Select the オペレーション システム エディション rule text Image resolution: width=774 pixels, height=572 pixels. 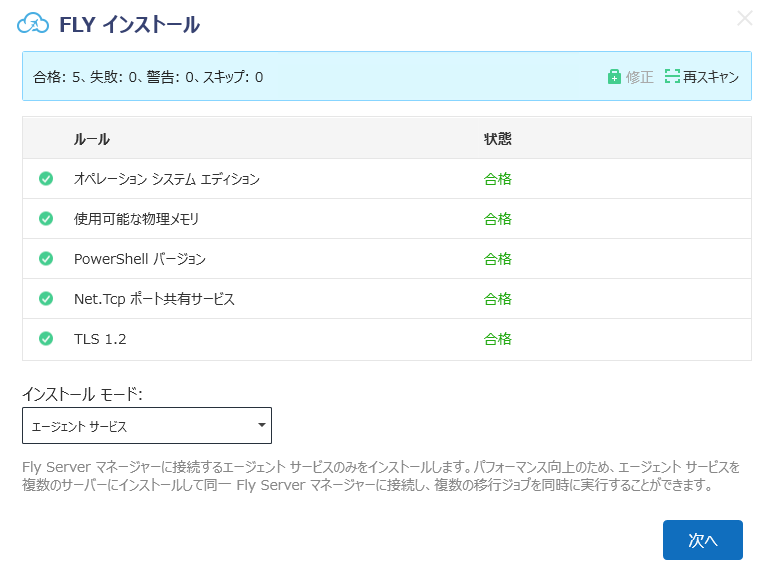167,179
